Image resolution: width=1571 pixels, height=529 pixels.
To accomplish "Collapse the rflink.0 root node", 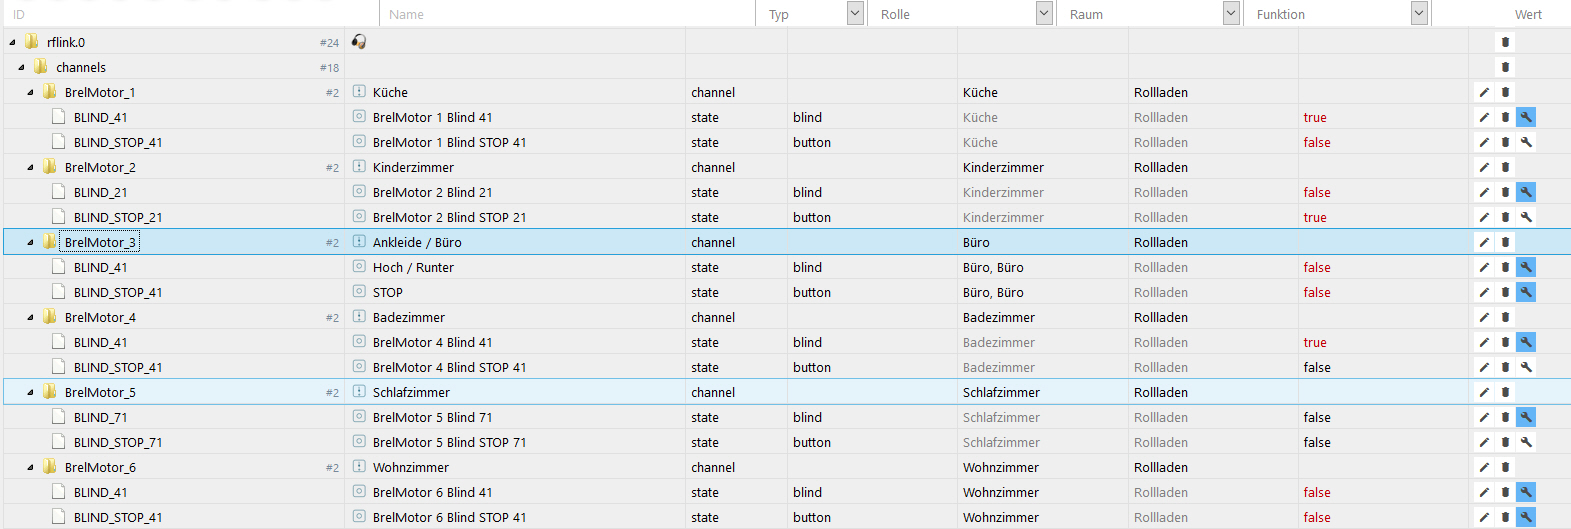I will pos(12,42).
